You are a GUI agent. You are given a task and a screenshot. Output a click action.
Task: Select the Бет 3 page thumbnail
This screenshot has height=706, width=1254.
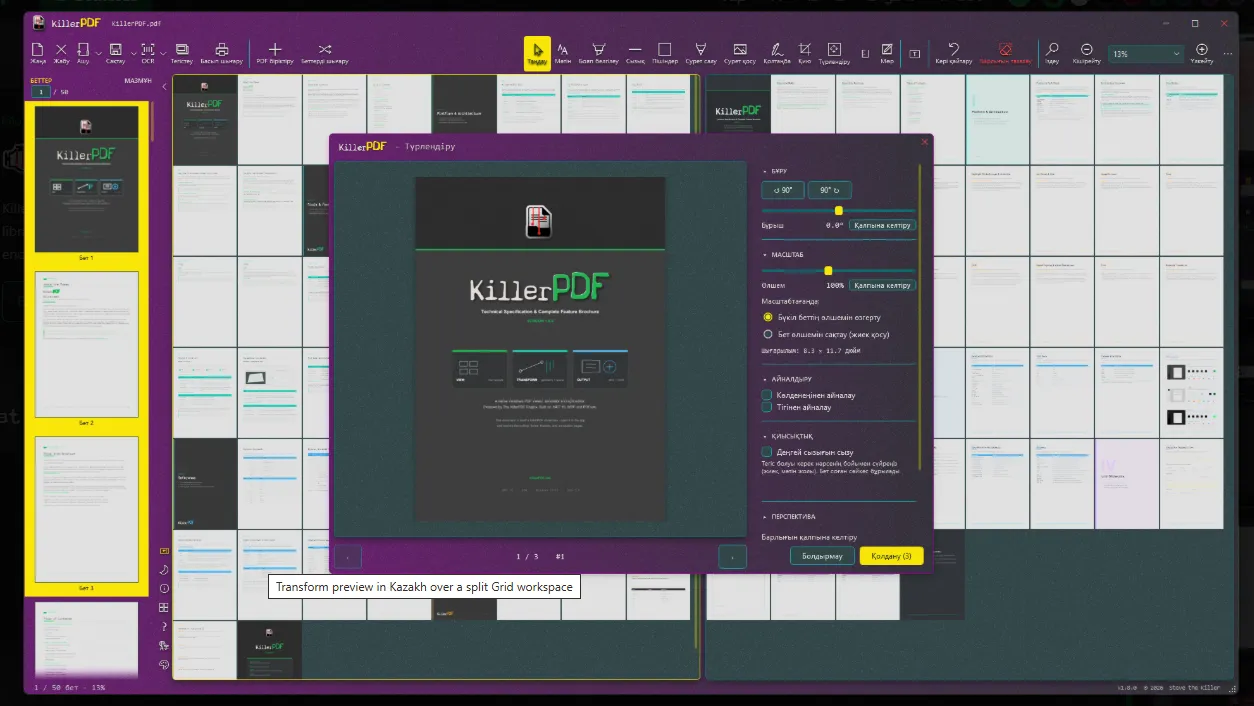coord(86,510)
